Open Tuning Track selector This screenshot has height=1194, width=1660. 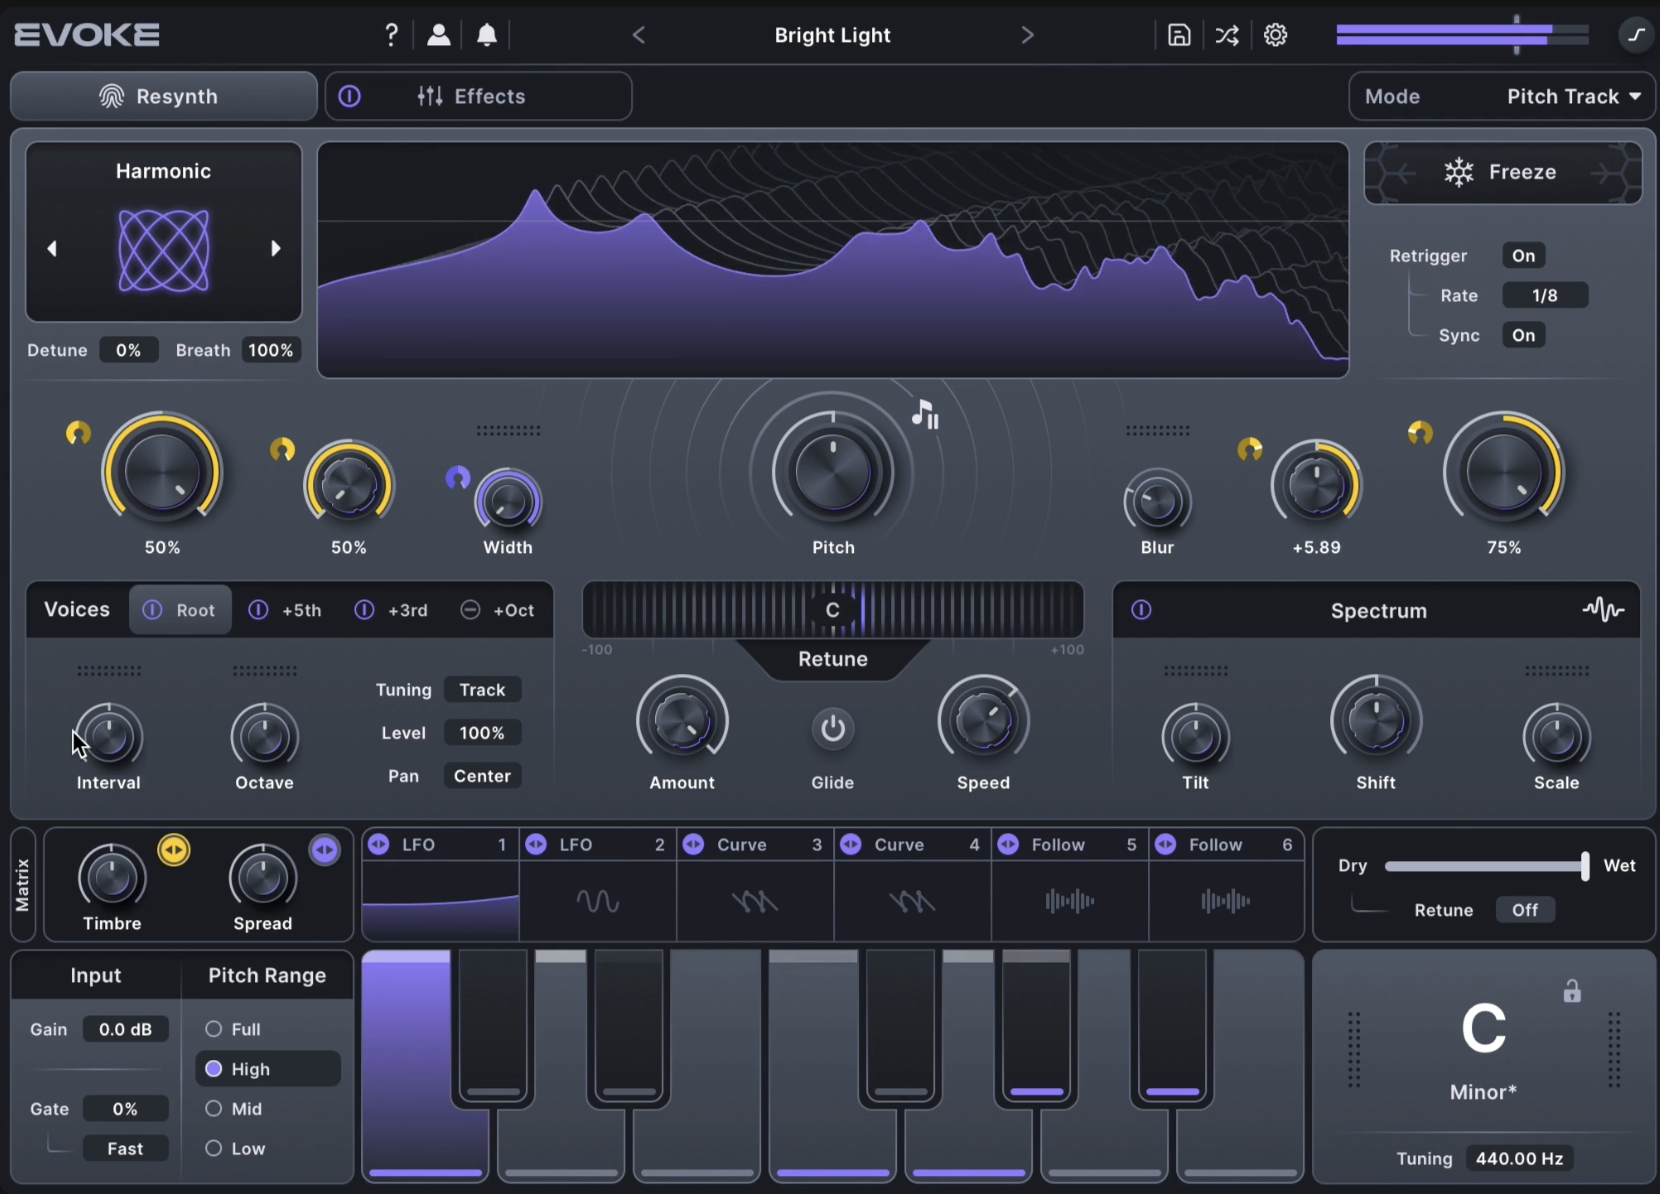click(482, 690)
